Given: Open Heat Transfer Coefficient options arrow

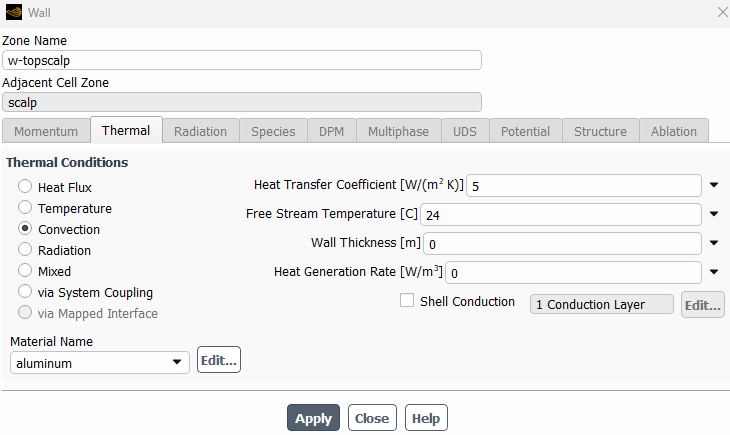Looking at the screenshot, I should (714, 185).
